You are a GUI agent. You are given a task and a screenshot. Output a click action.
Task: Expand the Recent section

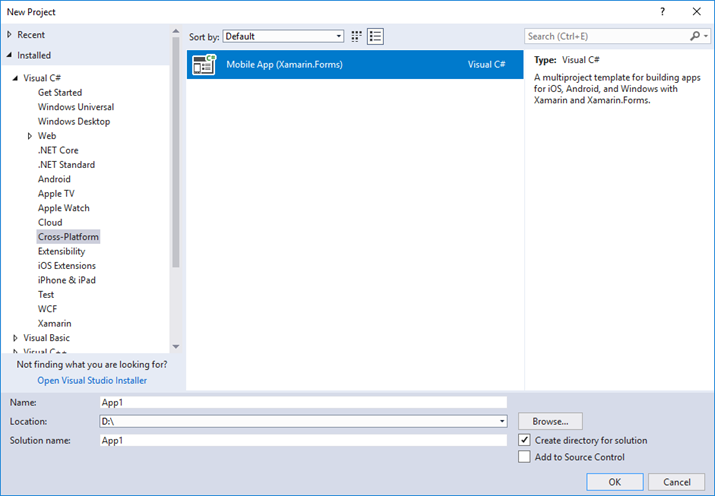point(9,35)
